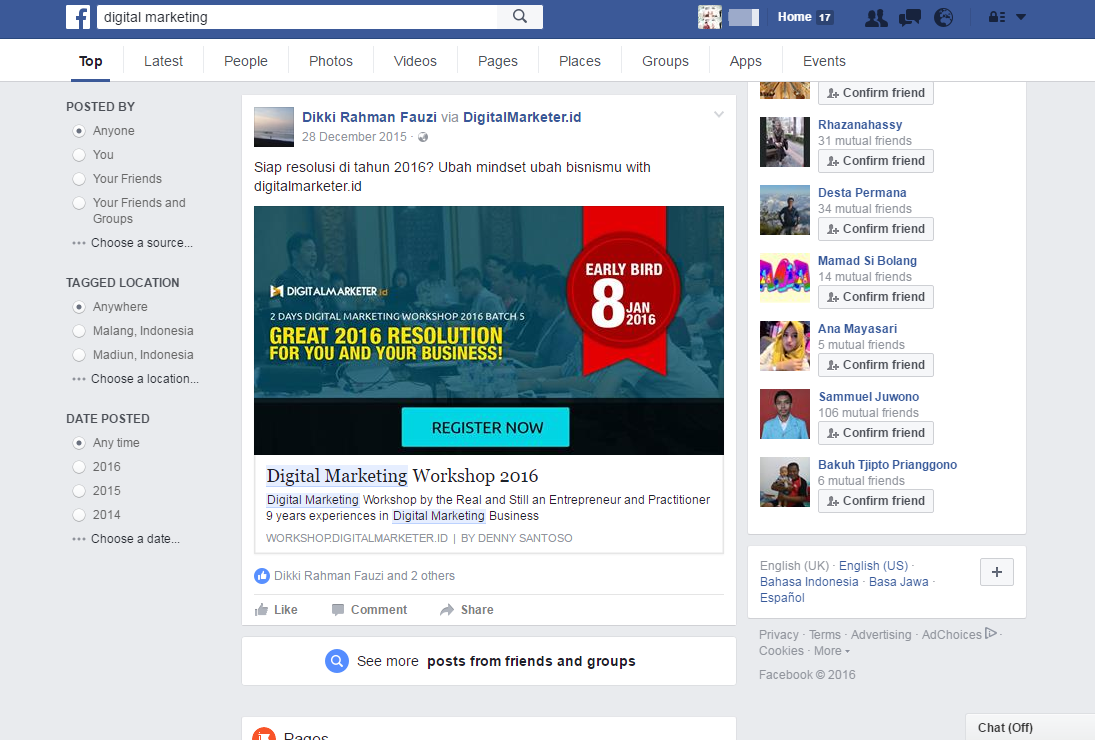Click the Facebook logo icon
1095x740 pixels.
point(78,17)
